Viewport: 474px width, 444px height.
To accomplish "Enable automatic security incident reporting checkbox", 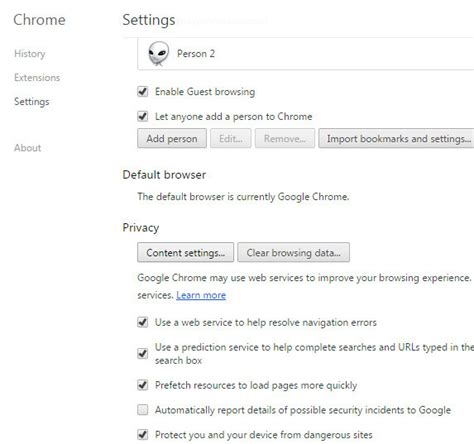I will pos(143,410).
